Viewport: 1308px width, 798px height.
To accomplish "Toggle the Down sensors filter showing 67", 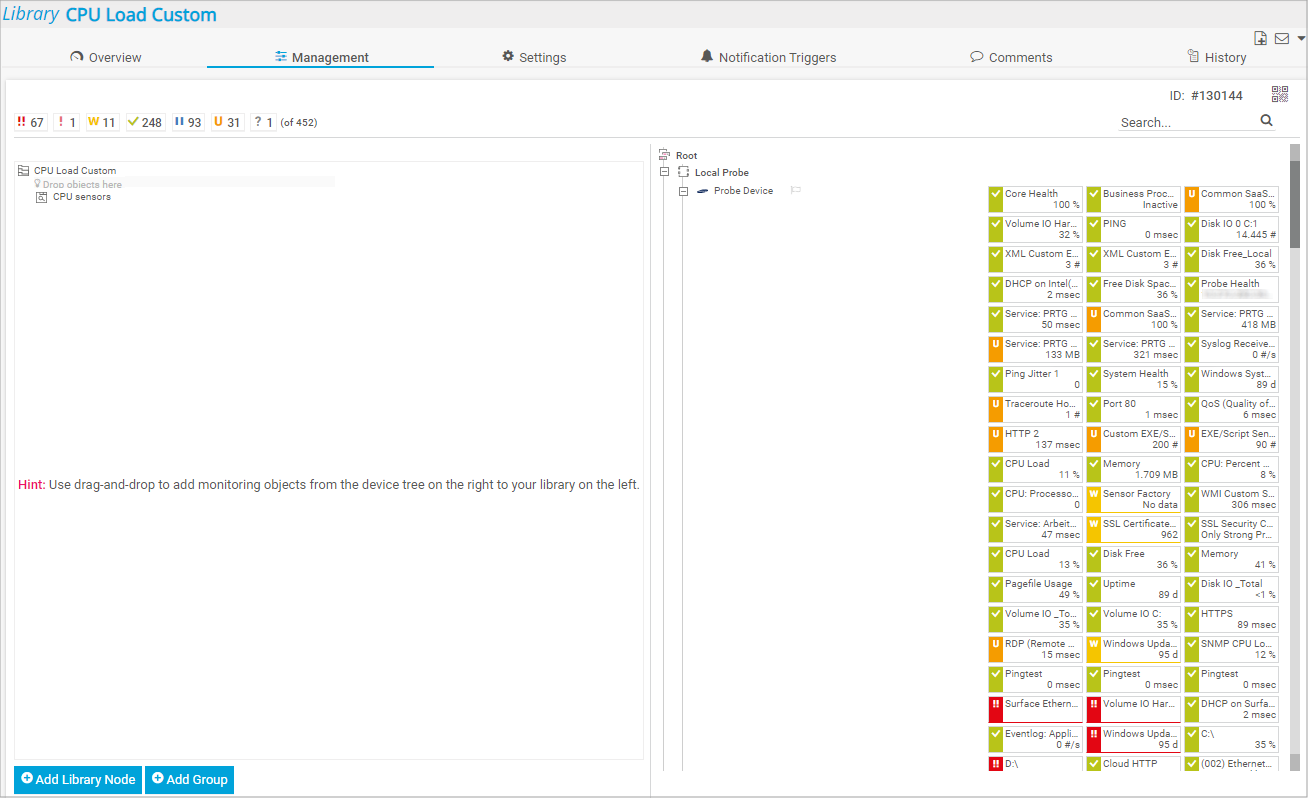I will (x=31, y=122).
